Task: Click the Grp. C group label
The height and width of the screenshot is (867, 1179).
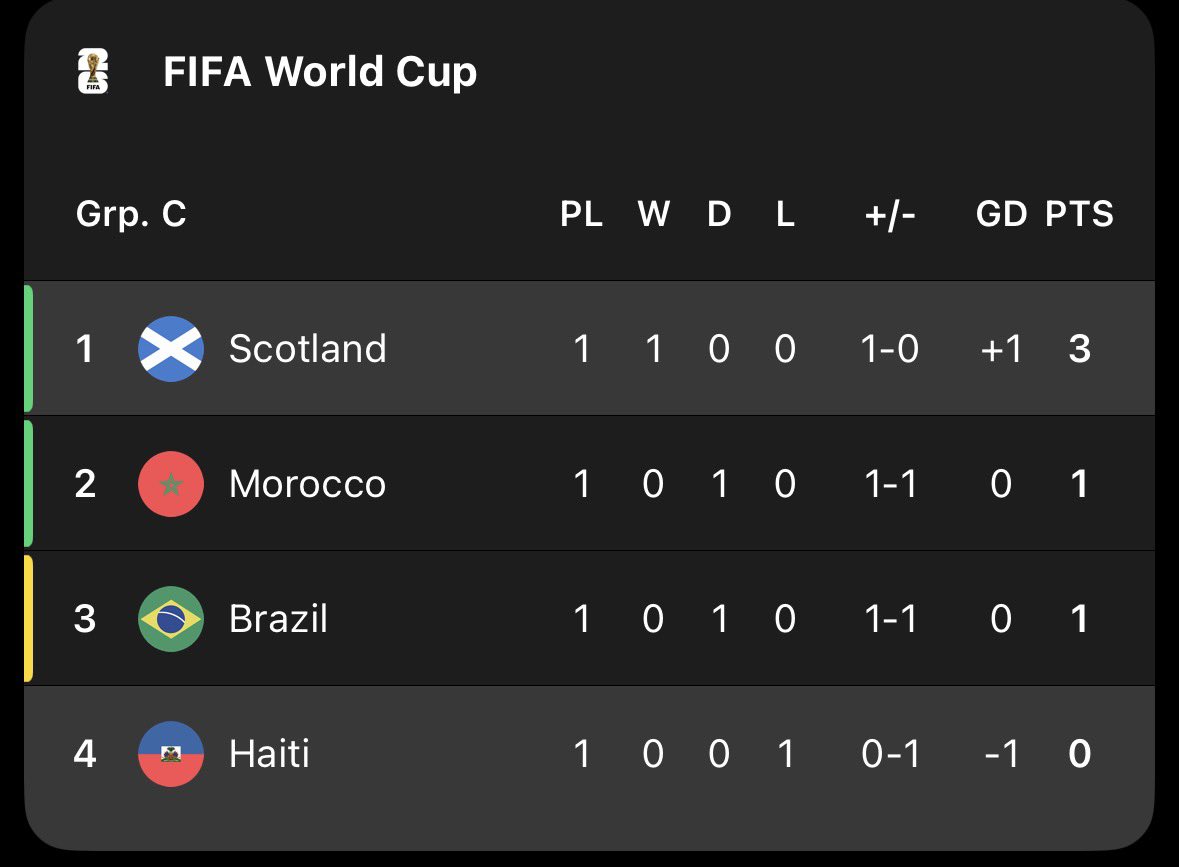Action: (131, 214)
